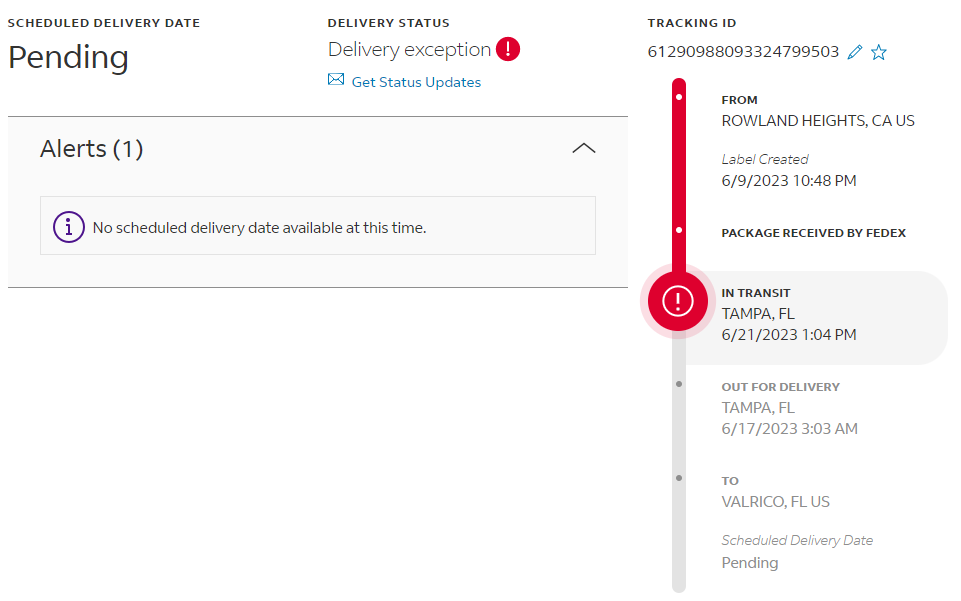Click the no scheduled delivery date alert message
Screen dimensions: 961x601
(x=259, y=227)
